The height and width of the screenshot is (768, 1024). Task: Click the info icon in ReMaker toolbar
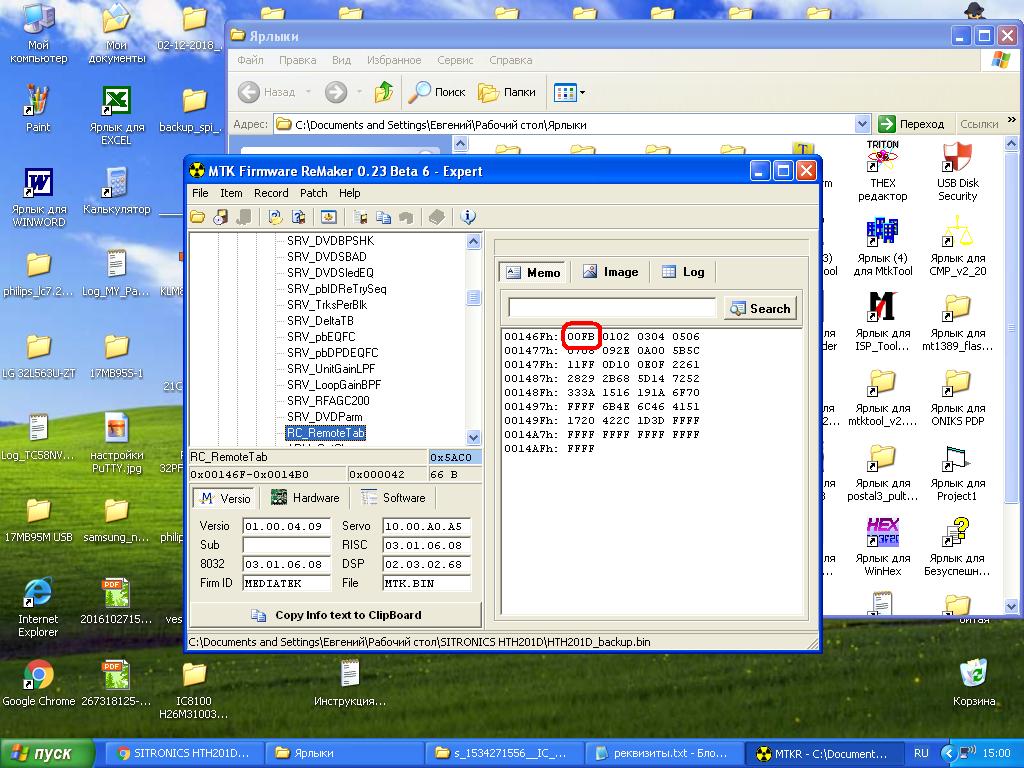point(468,217)
